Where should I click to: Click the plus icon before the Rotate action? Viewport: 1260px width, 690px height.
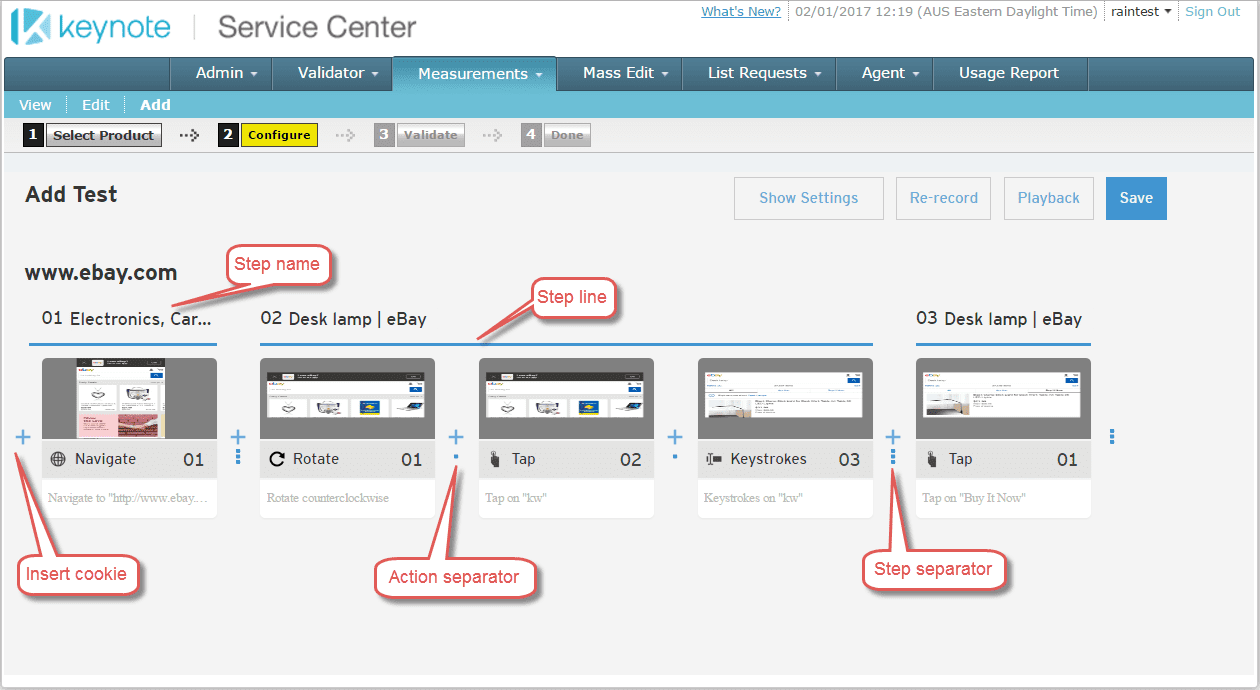click(x=238, y=437)
